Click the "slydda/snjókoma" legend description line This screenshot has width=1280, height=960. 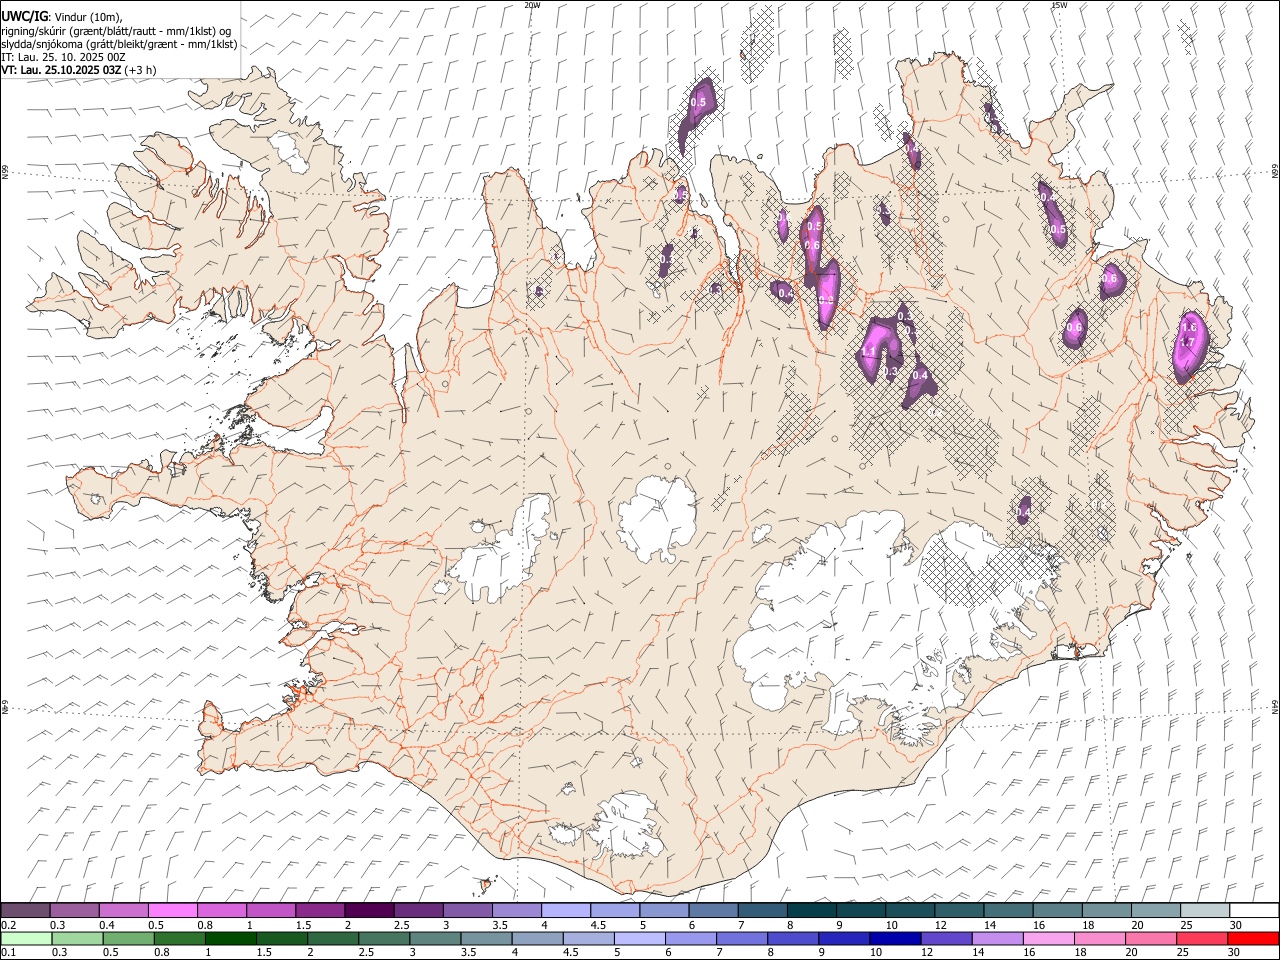coord(120,44)
